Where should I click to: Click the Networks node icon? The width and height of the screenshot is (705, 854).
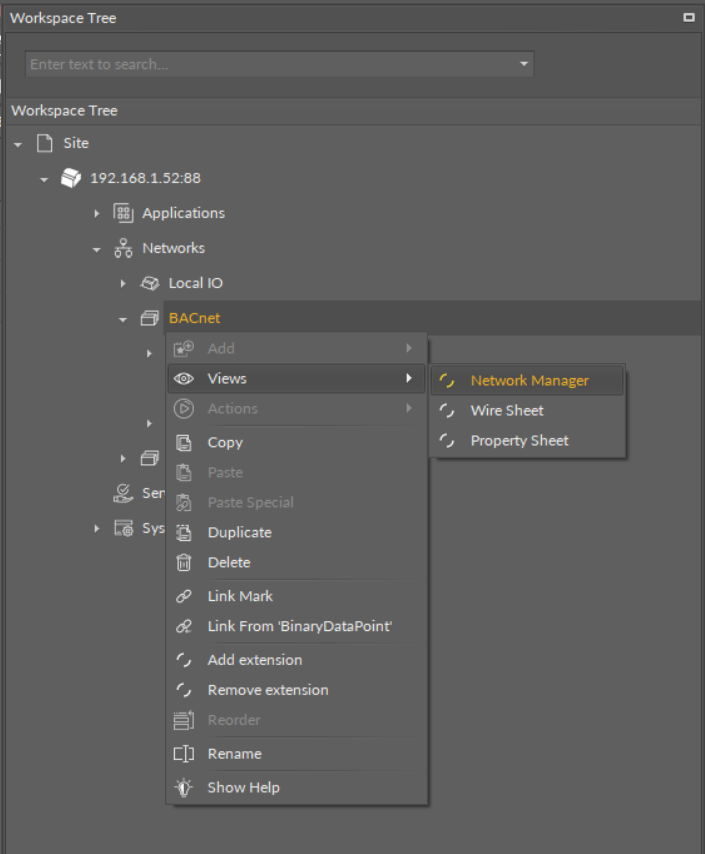(x=123, y=248)
